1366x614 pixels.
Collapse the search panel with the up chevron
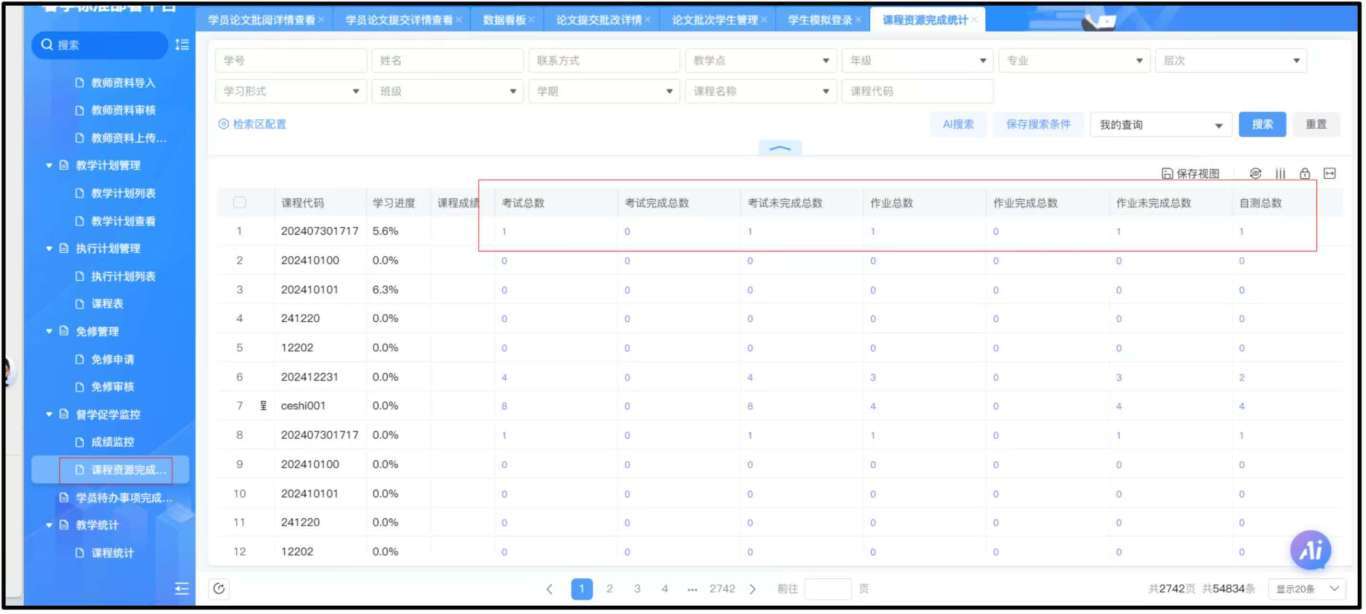pyautogui.click(x=780, y=149)
